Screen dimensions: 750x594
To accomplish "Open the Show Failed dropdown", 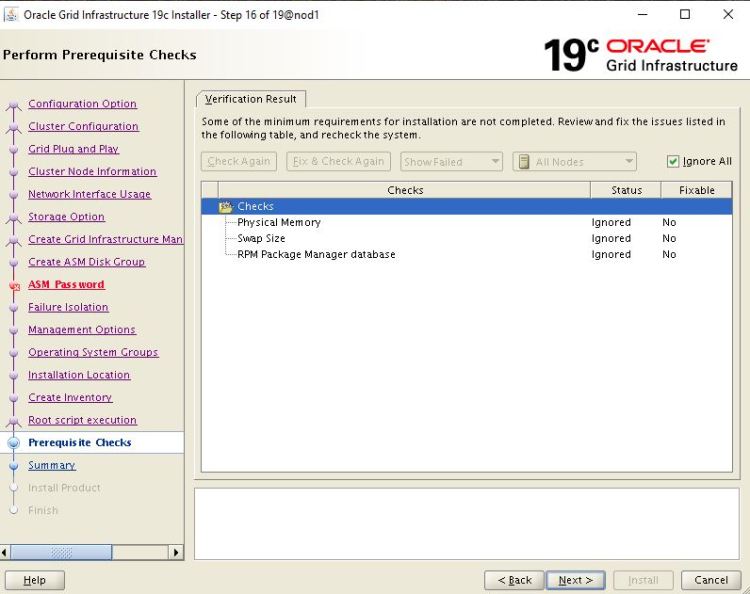I will [x=451, y=162].
